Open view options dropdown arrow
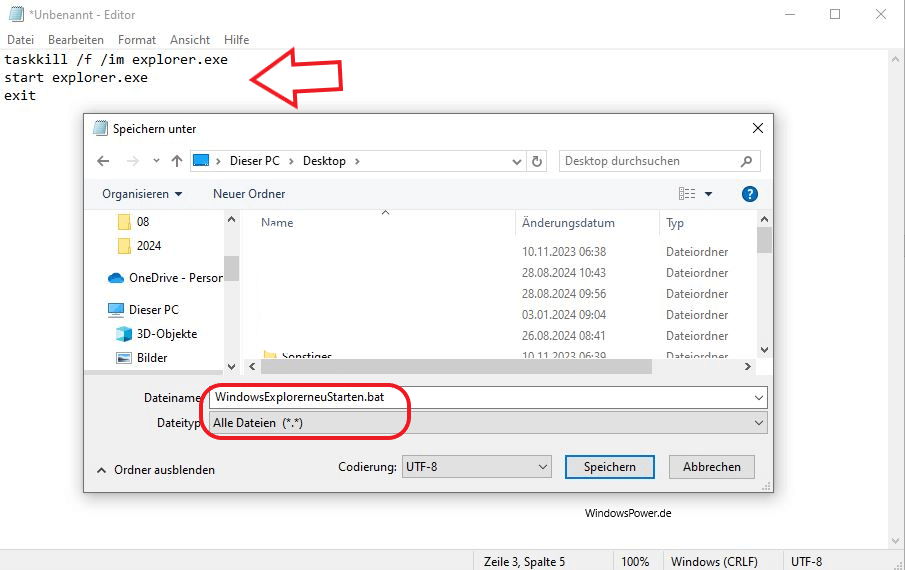This screenshot has width=905, height=570. (x=708, y=194)
